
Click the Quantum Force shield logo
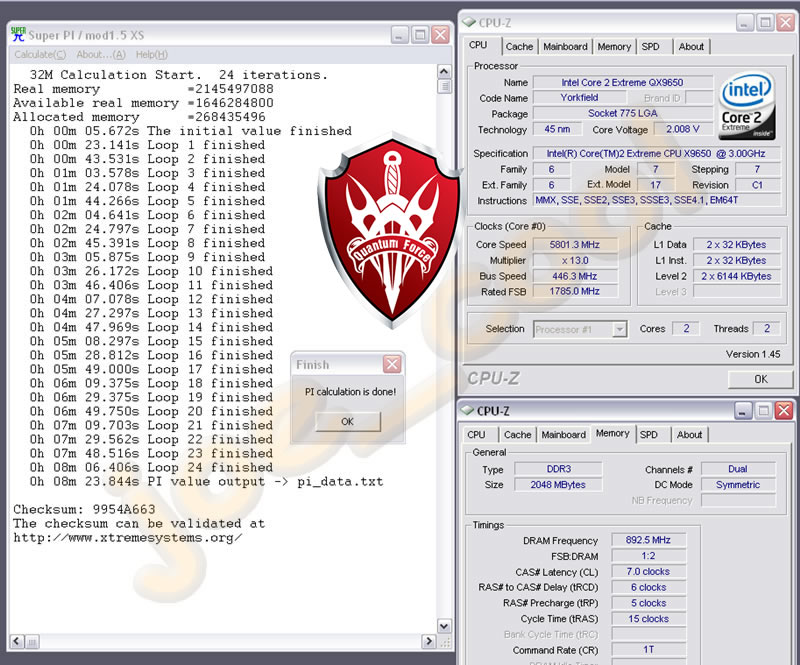coord(390,230)
